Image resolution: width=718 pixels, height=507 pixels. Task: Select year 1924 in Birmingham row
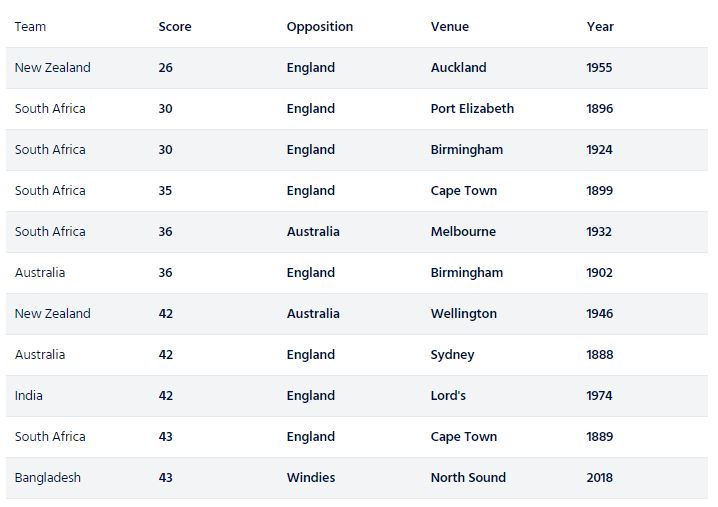click(599, 149)
